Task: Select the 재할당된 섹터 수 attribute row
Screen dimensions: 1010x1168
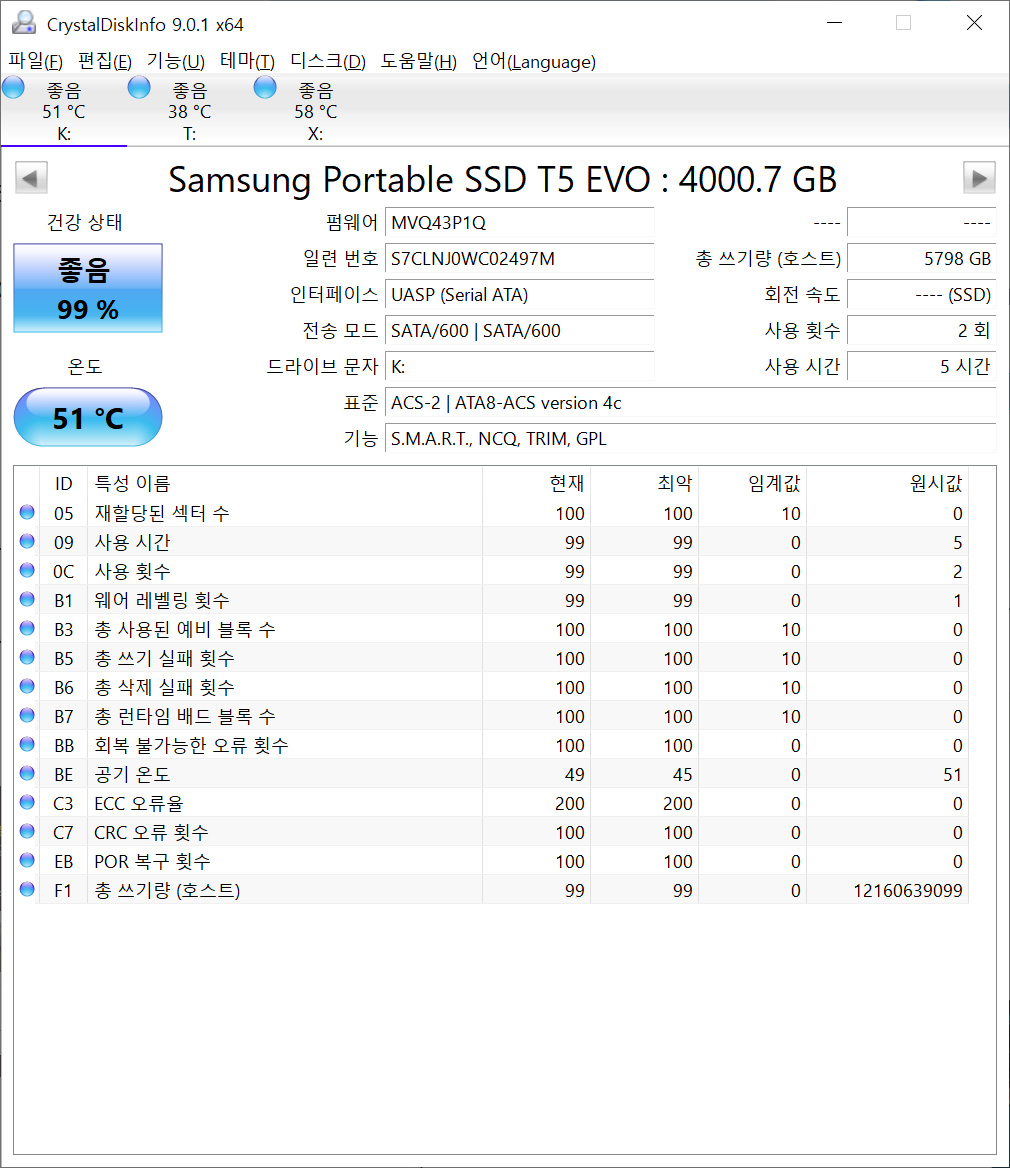Action: pos(492,512)
